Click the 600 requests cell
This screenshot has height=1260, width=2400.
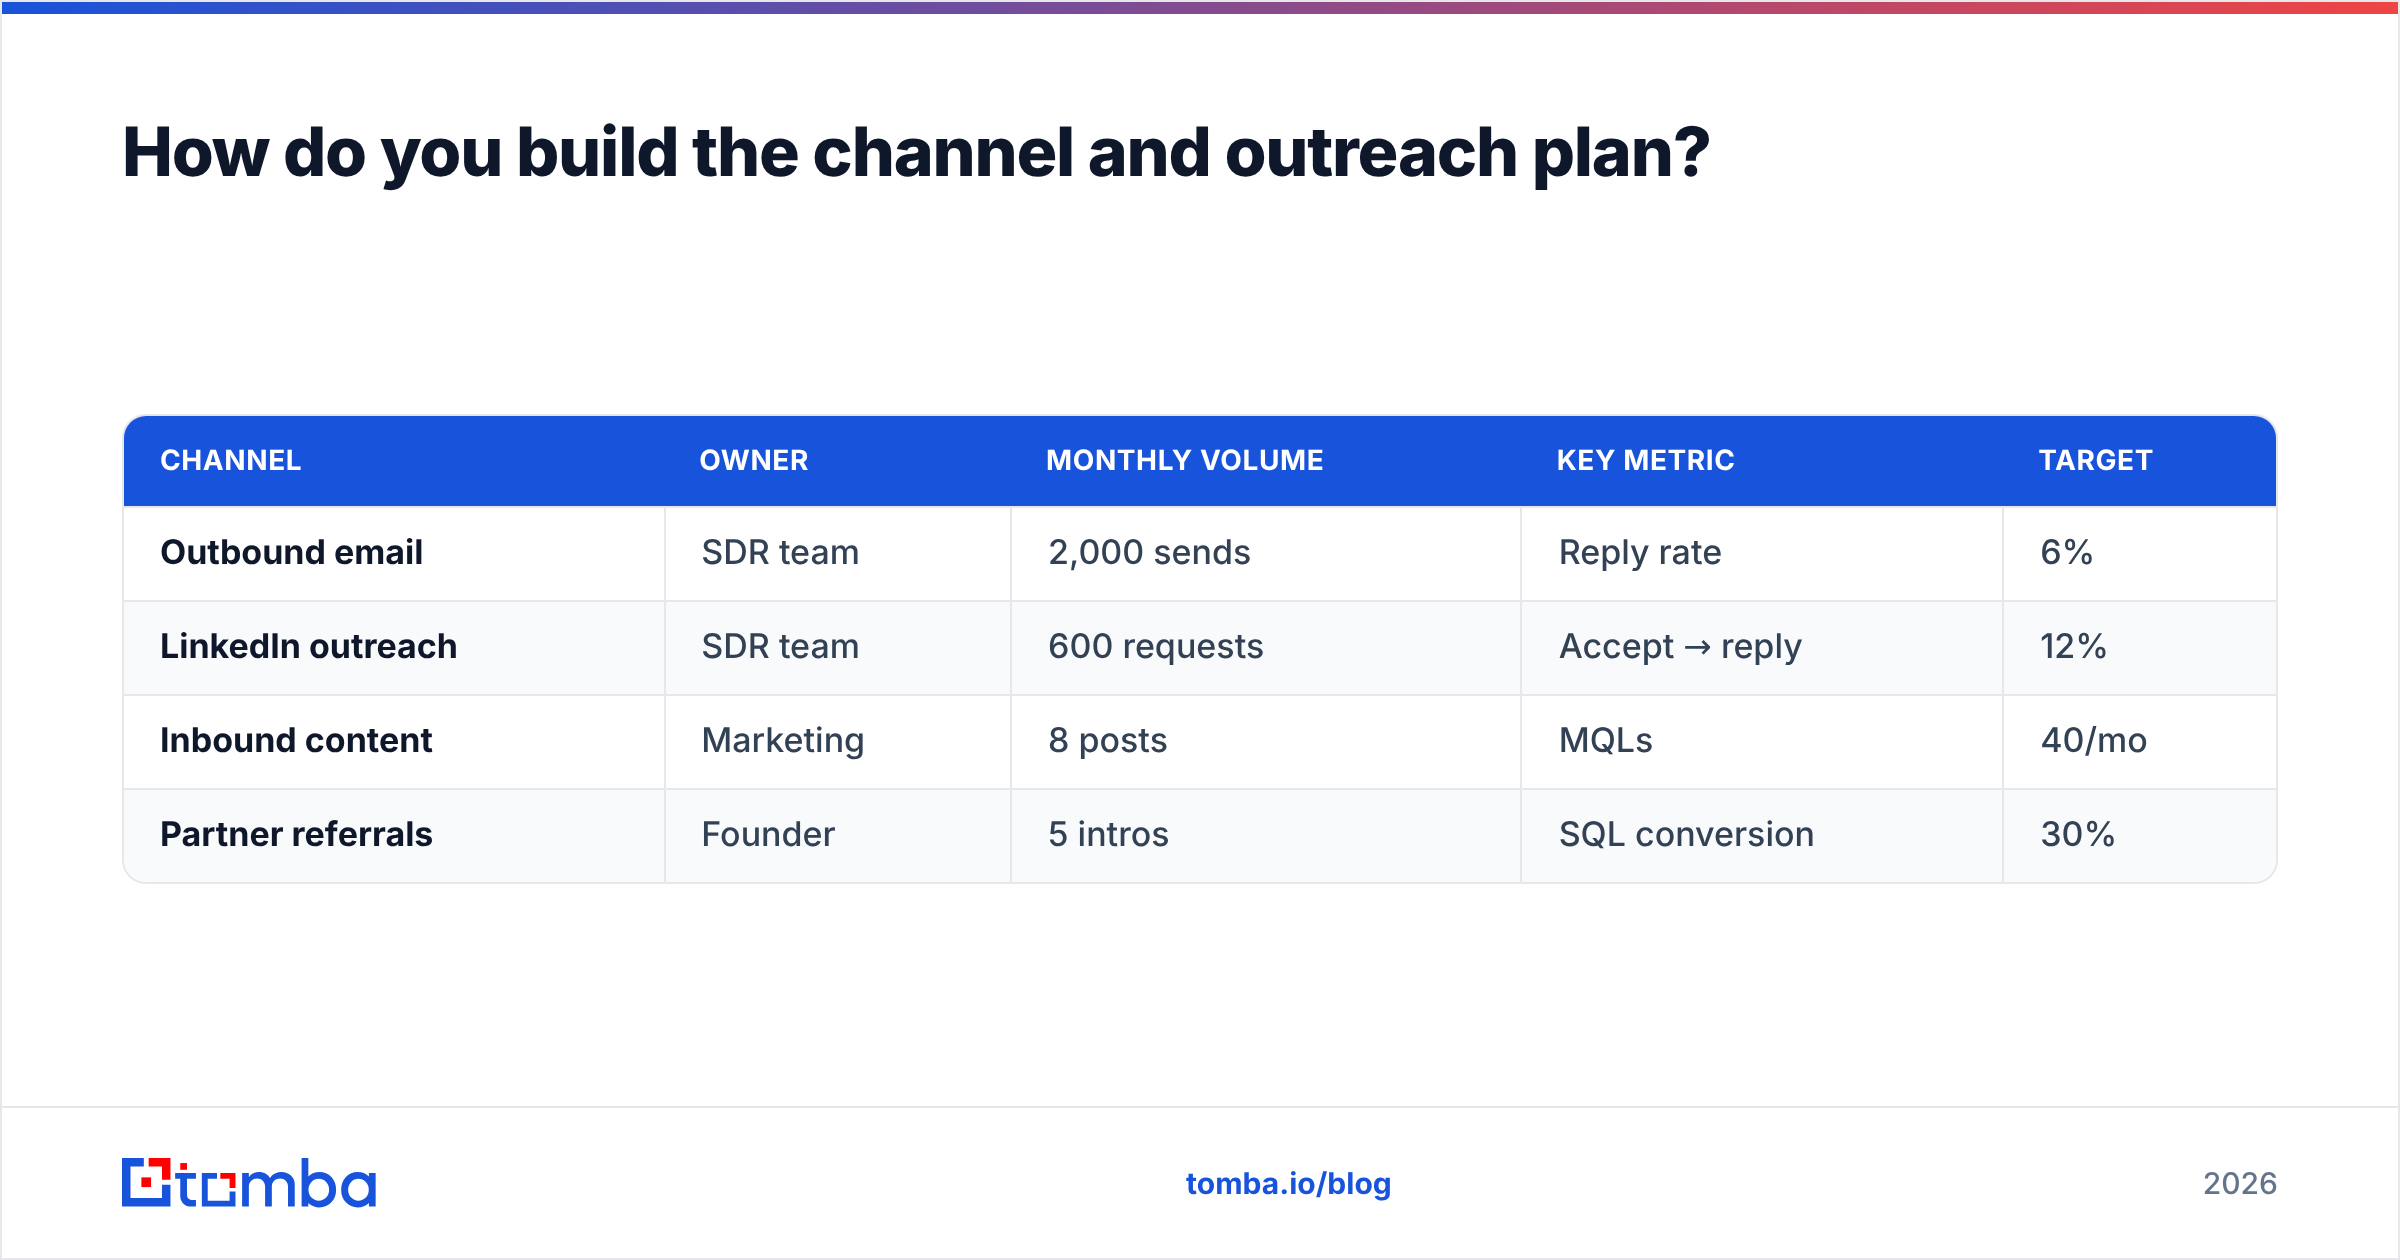click(x=1266, y=647)
